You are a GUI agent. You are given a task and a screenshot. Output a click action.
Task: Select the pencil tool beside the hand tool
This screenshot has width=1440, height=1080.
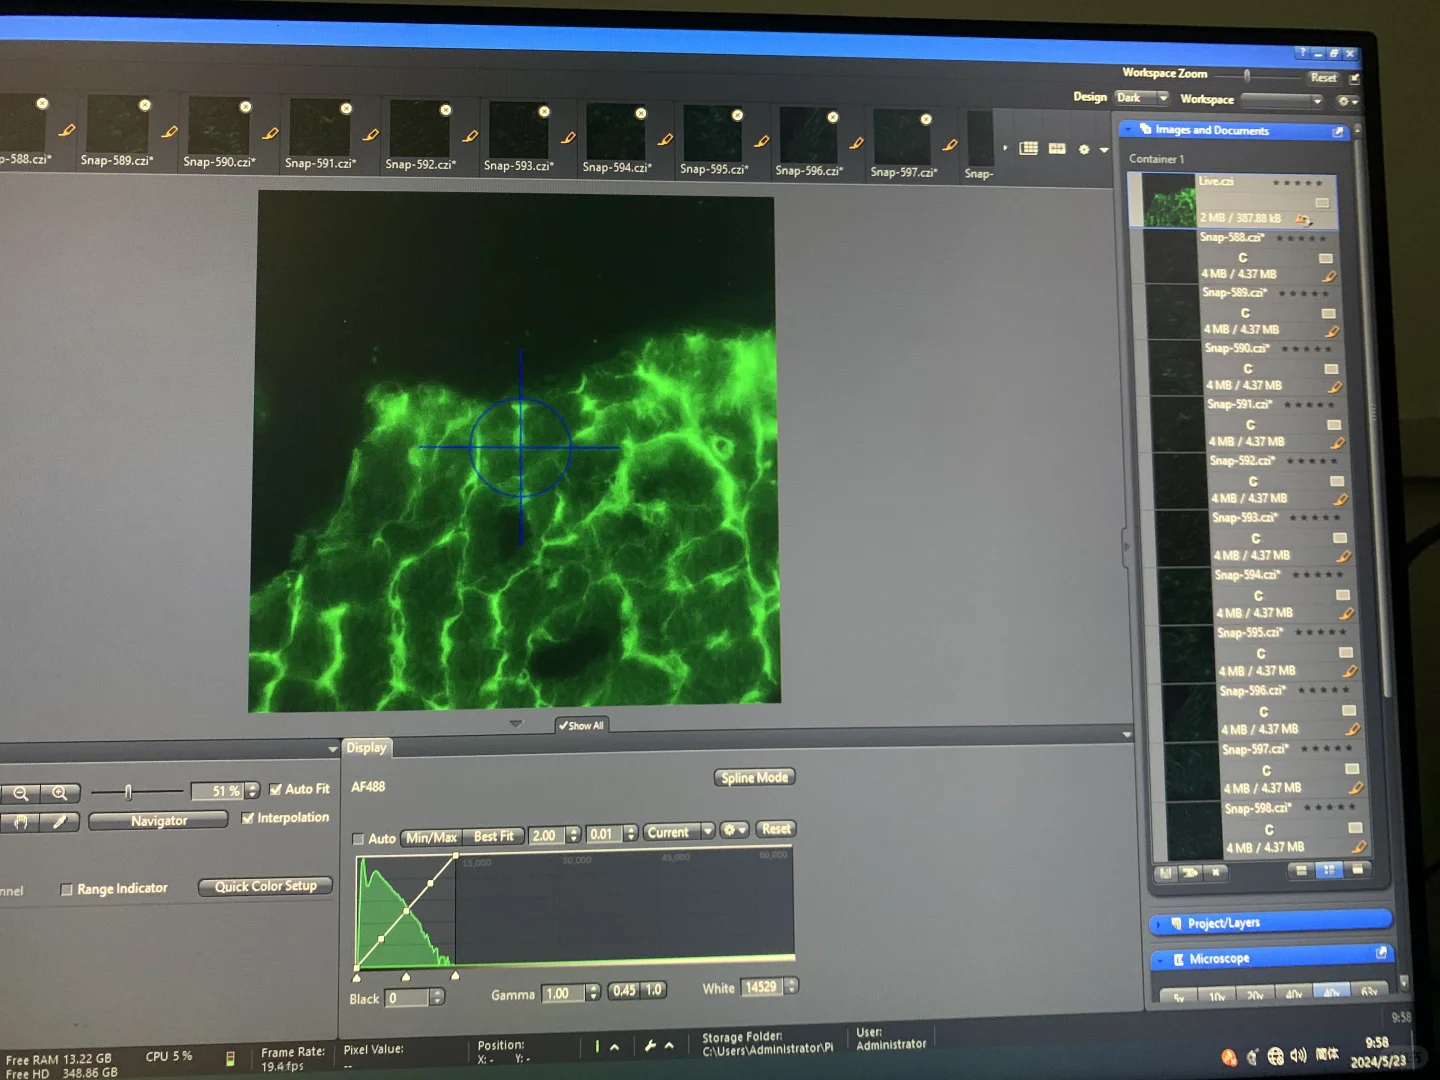[x=60, y=822]
